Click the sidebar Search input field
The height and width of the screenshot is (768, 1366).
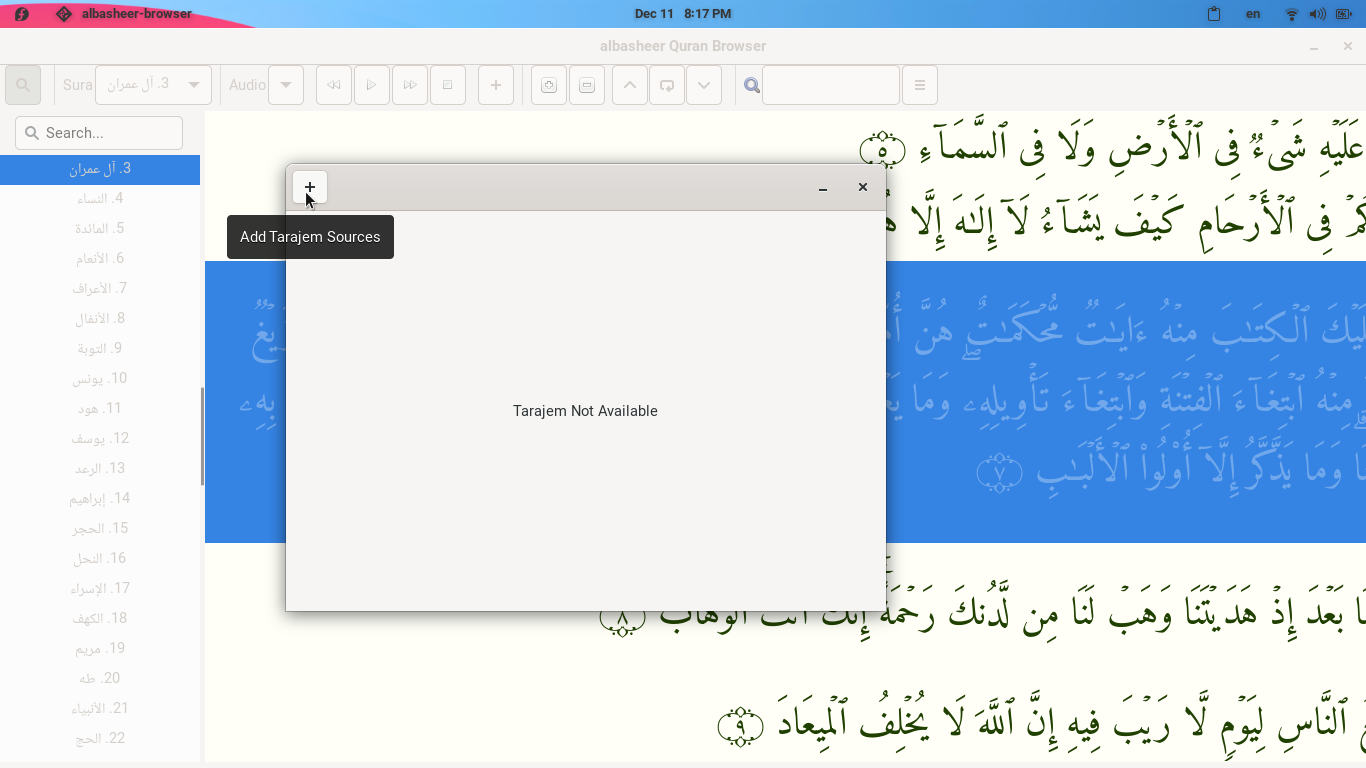coord(99,133)
